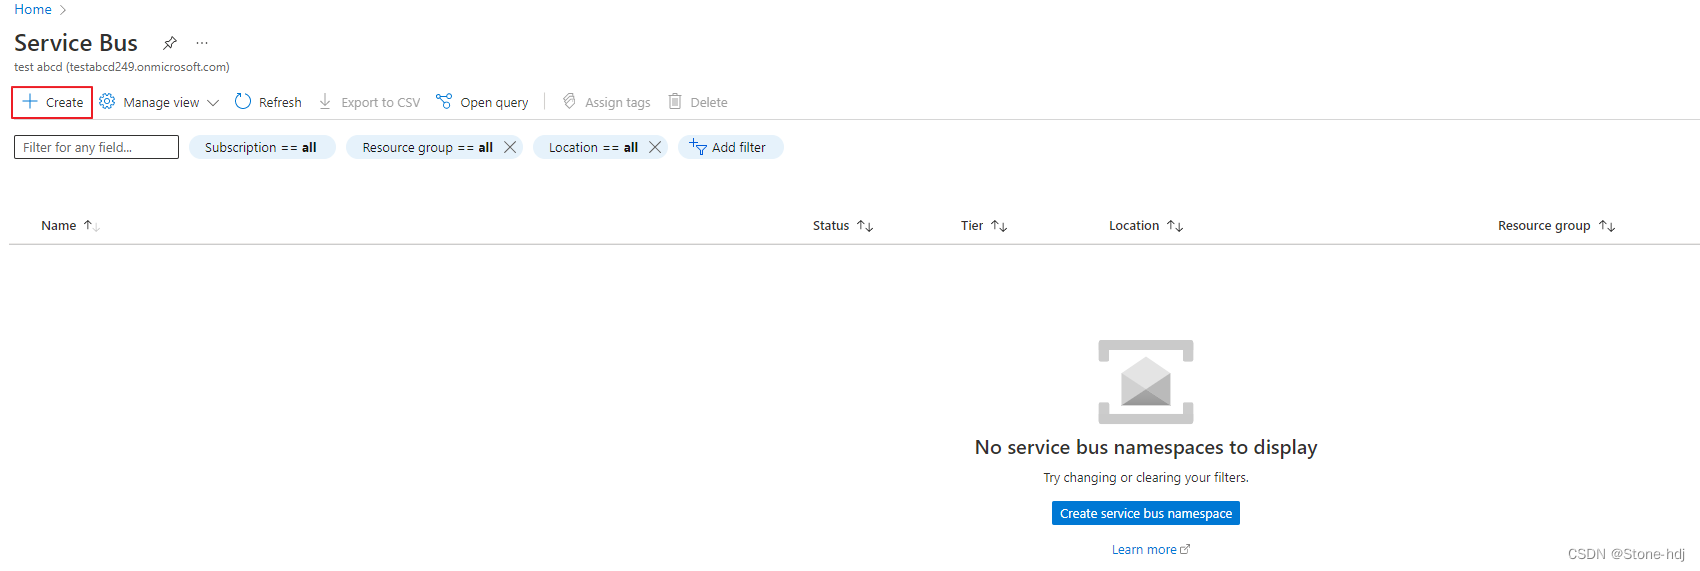
Task: Click the Service Bus page title
Action: tap(76, 43)
